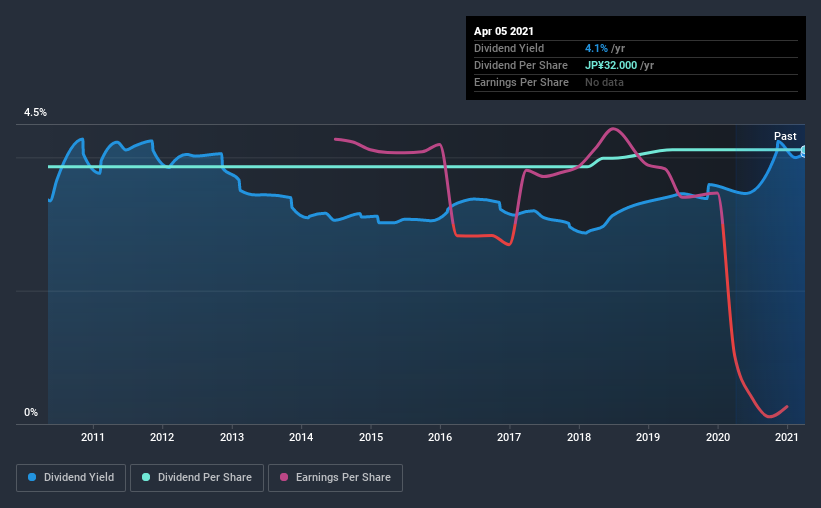
Task: Click the pink Earnings Per Share legend dot
Action: (284, 477)
